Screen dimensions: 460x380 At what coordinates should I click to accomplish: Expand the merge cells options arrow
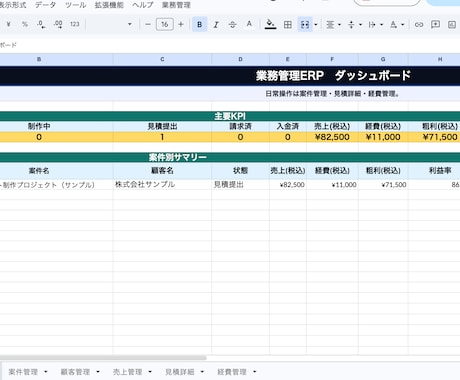[x=316, y=24]
